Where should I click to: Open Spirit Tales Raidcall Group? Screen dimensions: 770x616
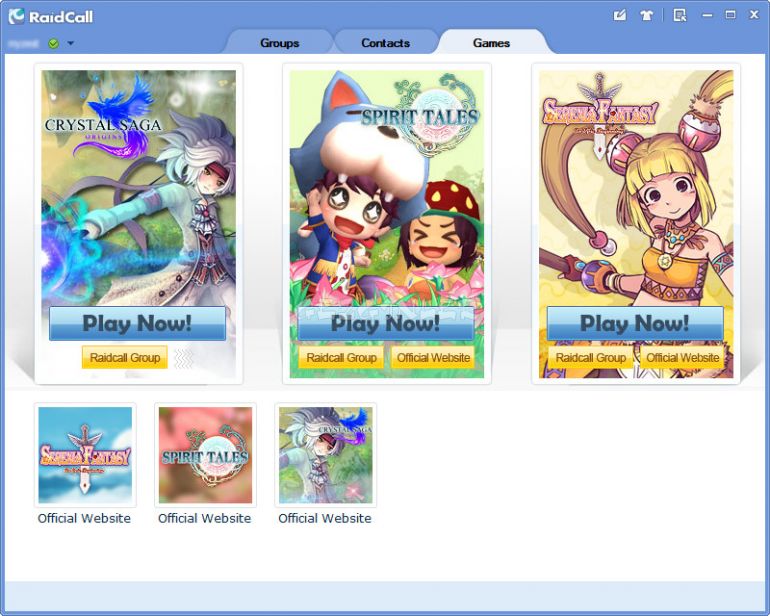pyautogui.click(x=341, y=357)
